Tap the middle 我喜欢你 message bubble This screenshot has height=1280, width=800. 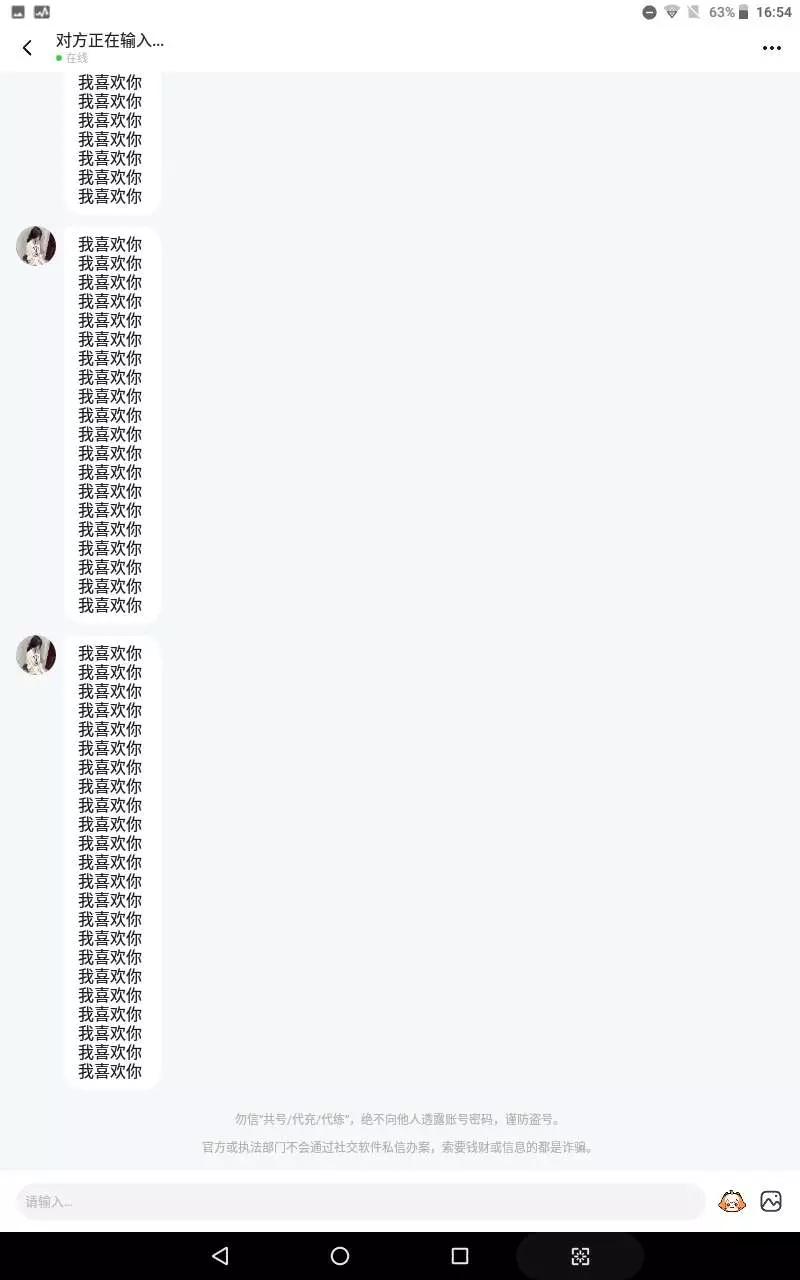pos(112,425)
